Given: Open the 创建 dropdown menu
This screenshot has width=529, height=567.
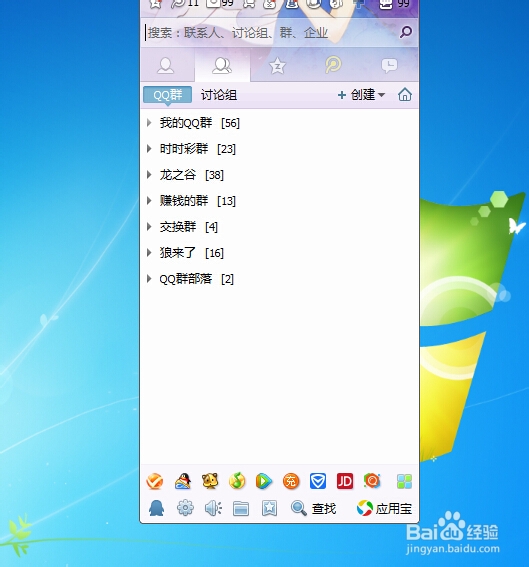Looking at the screenshot, I should pyautogui.click(x=362, y=95).
